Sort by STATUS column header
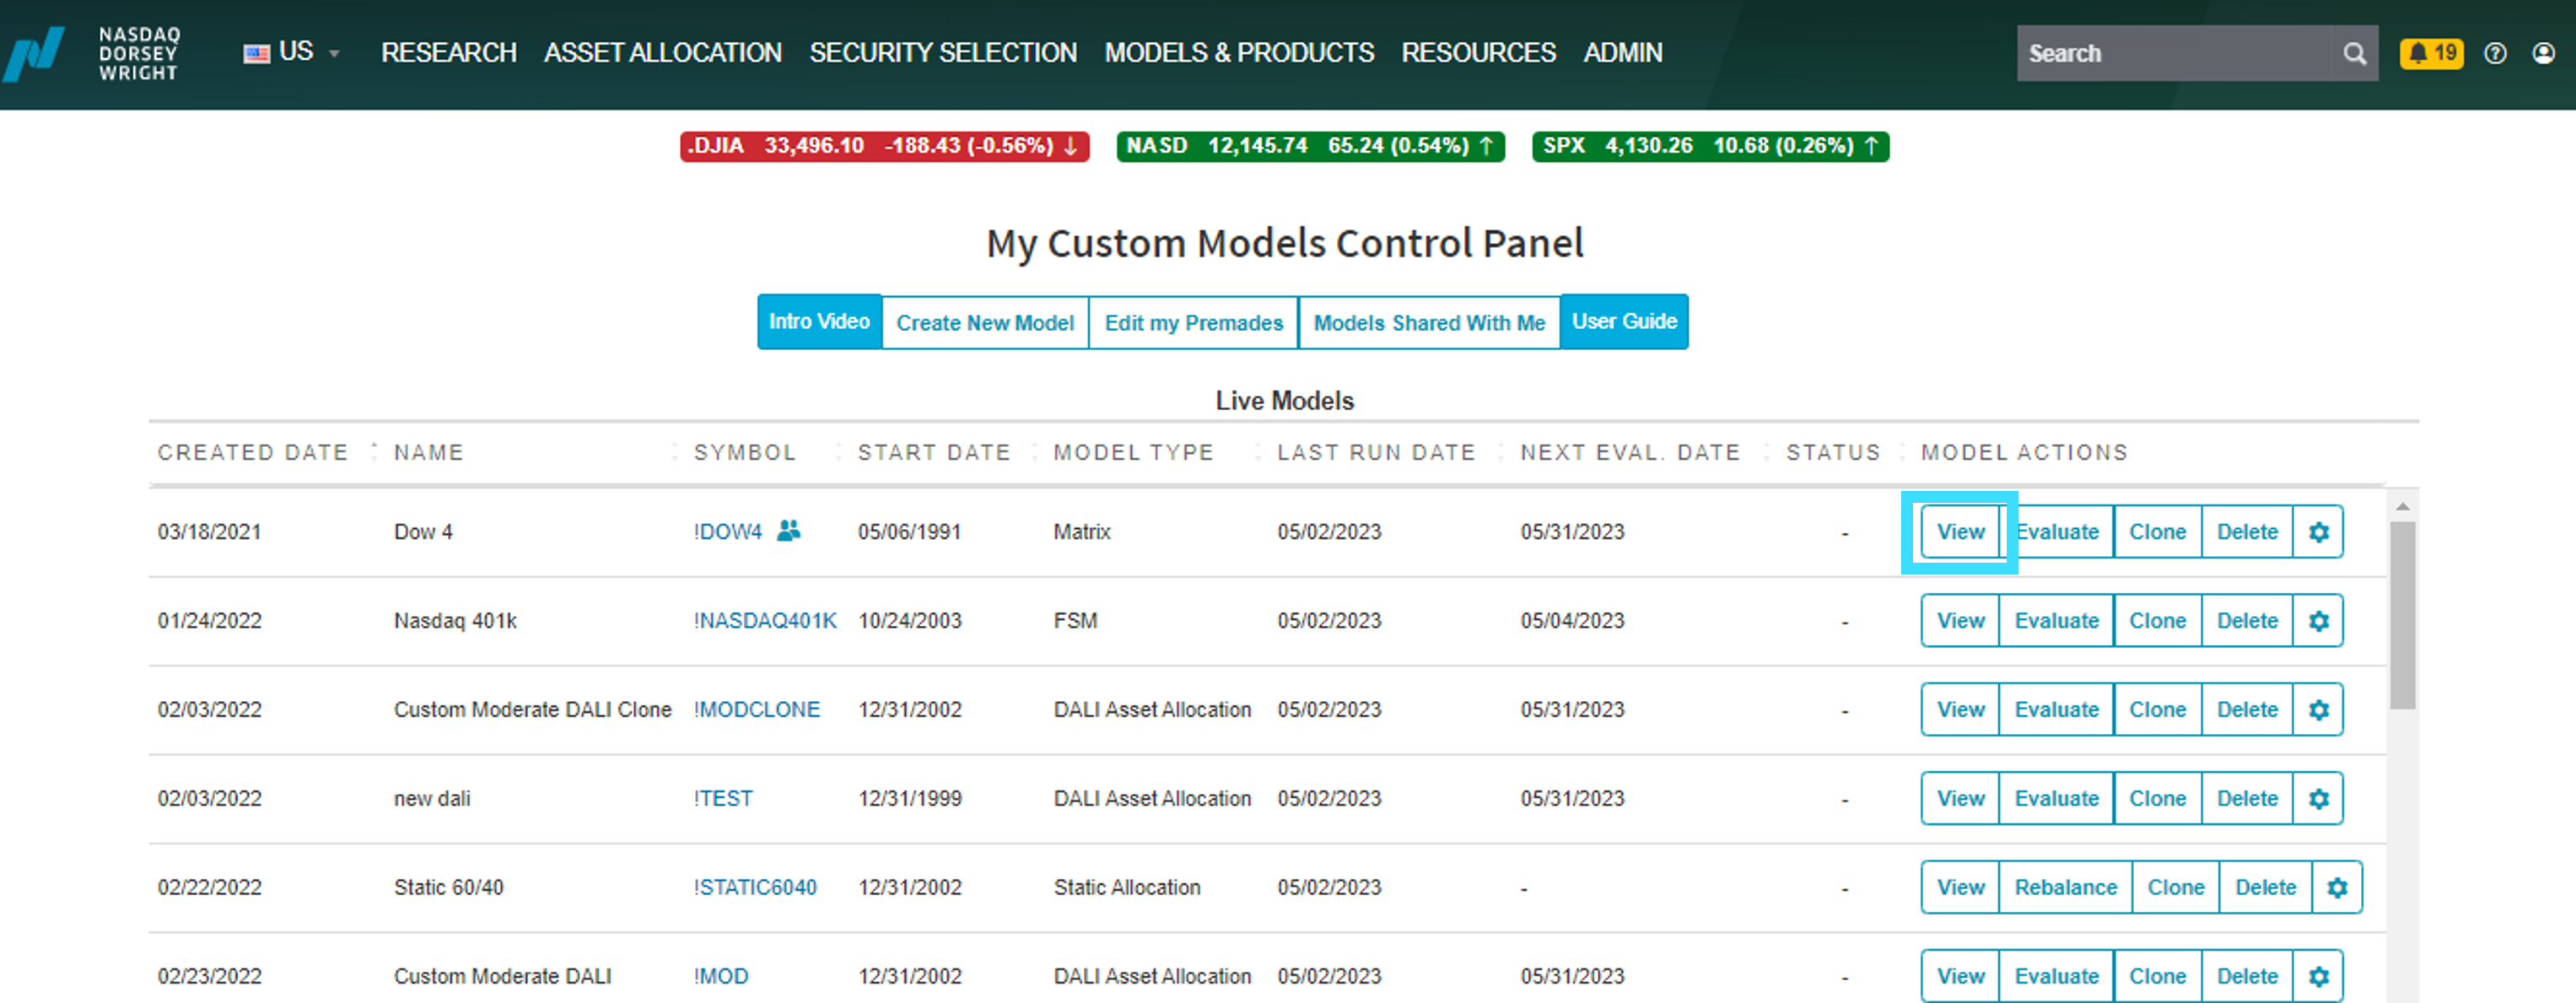This screenshot has height=1003, width=2576. click(1833, 453)
